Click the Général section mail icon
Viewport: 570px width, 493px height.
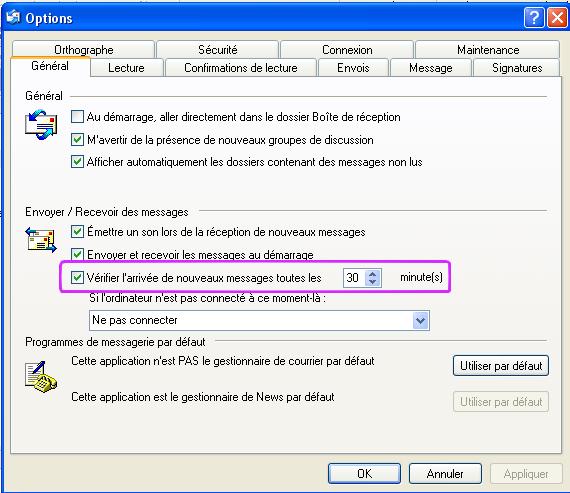pos(41,125)
